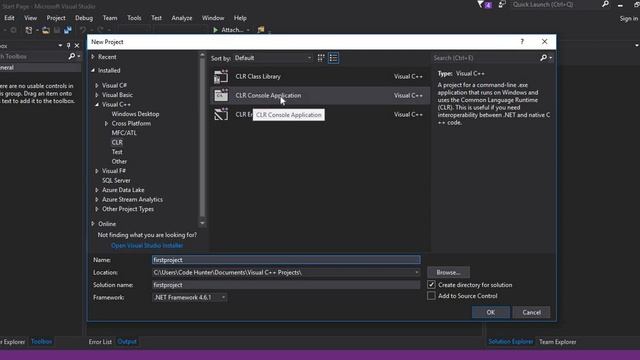Collapse the Visual C++ node

[x=97, y=104]
